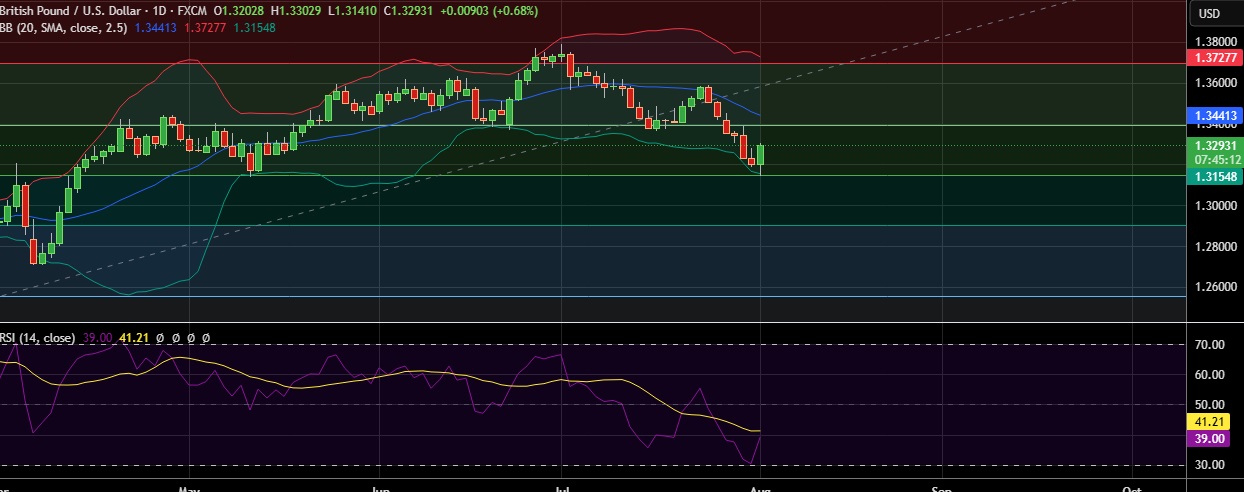Viewport: 1244px width, 492px height.
Task: Click the teal 1.31548 lower band price label
Action: point(1216,176)
